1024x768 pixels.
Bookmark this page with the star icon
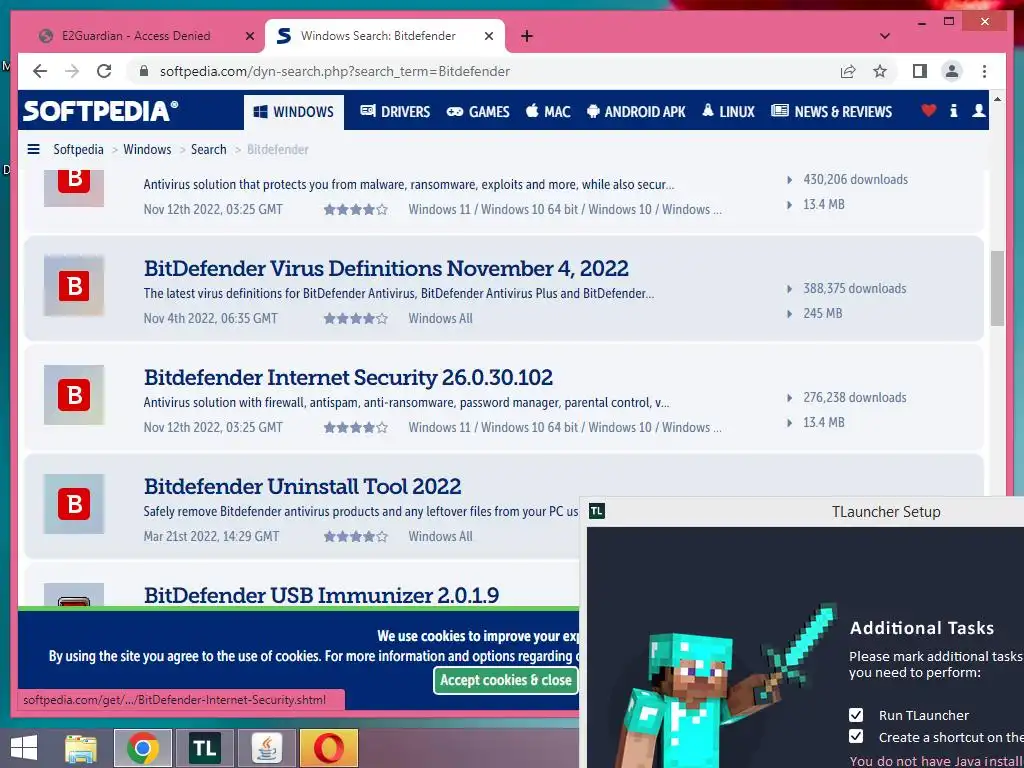click(x=880, y=71)
